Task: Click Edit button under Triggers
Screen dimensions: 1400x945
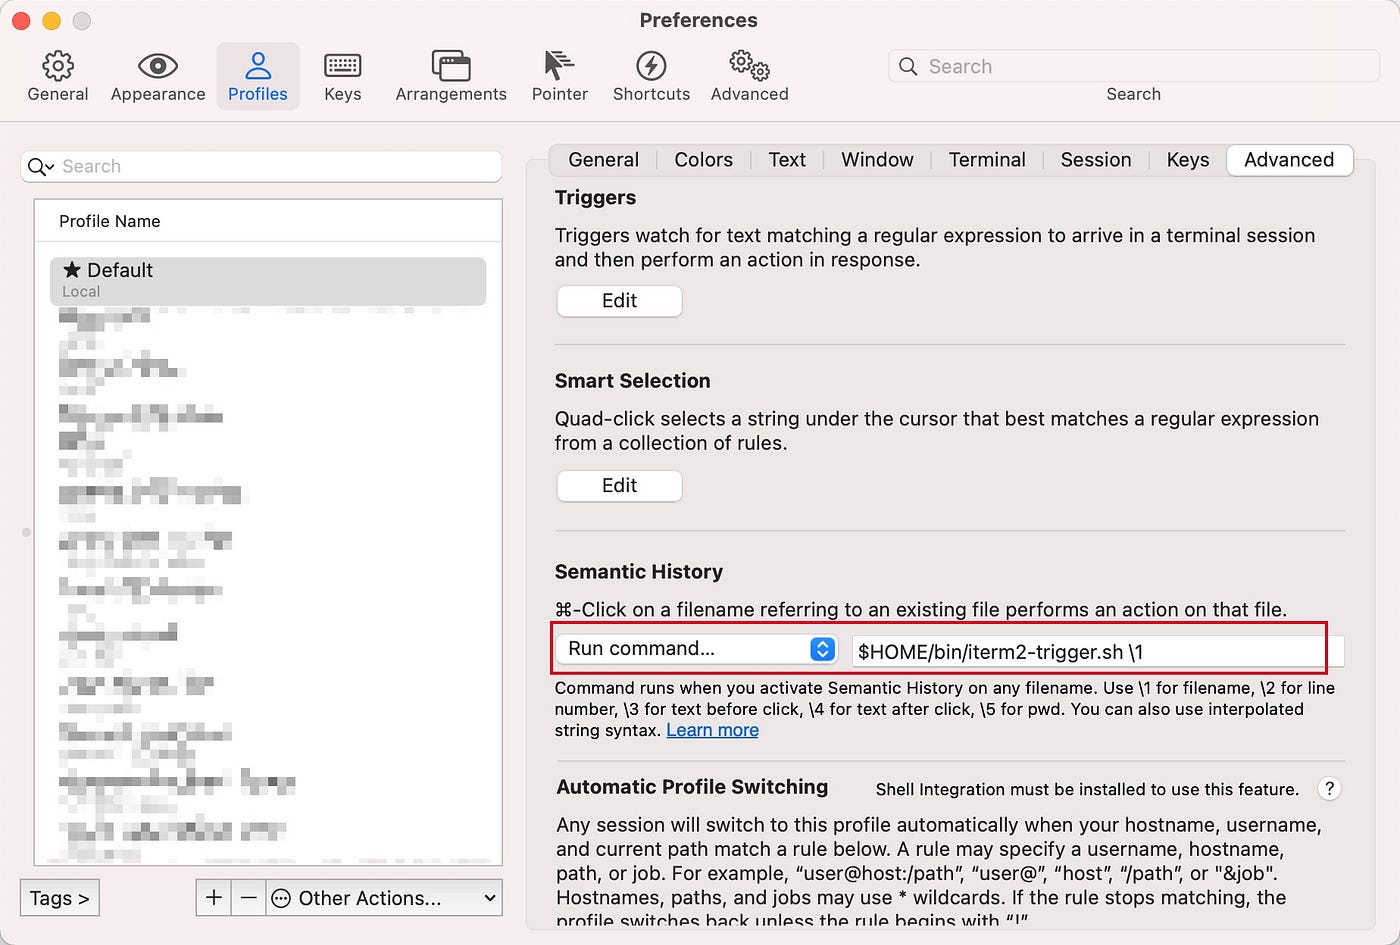Action: (619, 301)
